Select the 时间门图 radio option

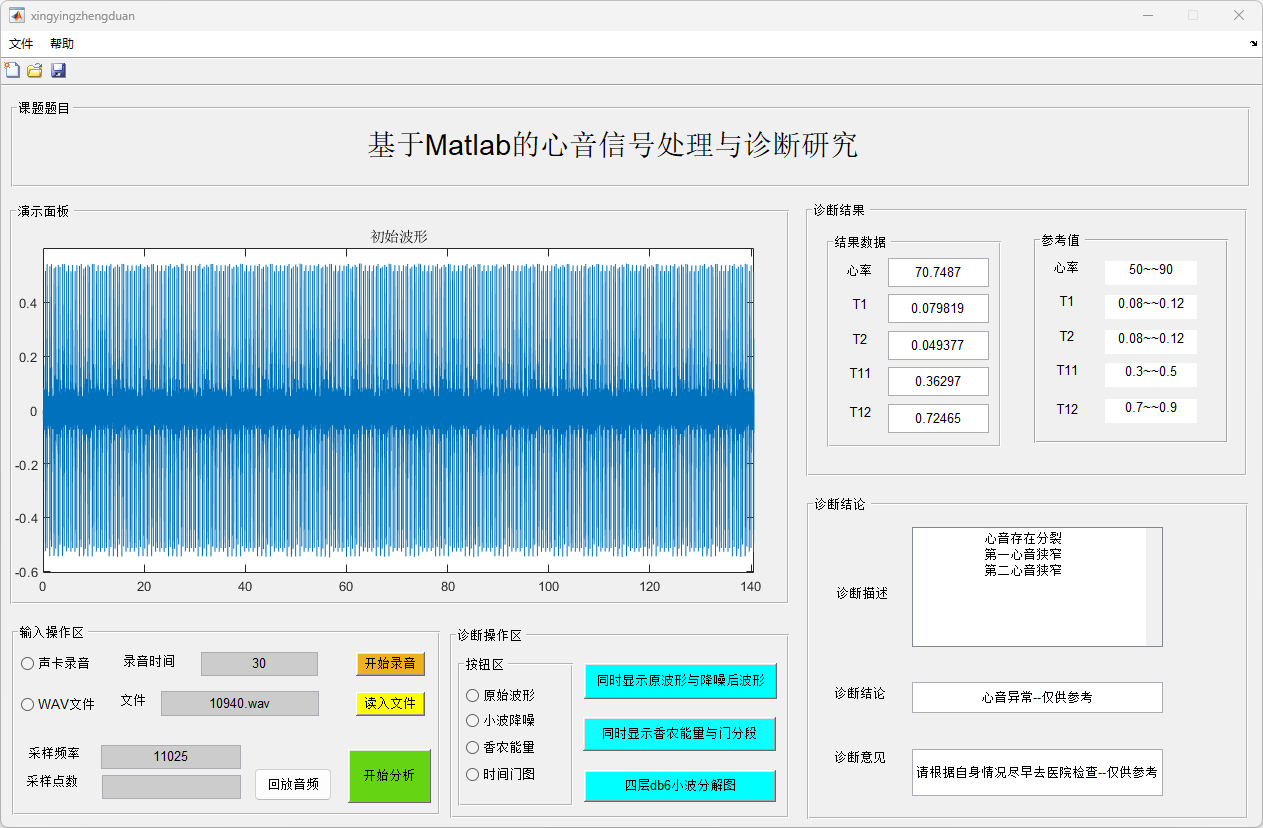473,774
